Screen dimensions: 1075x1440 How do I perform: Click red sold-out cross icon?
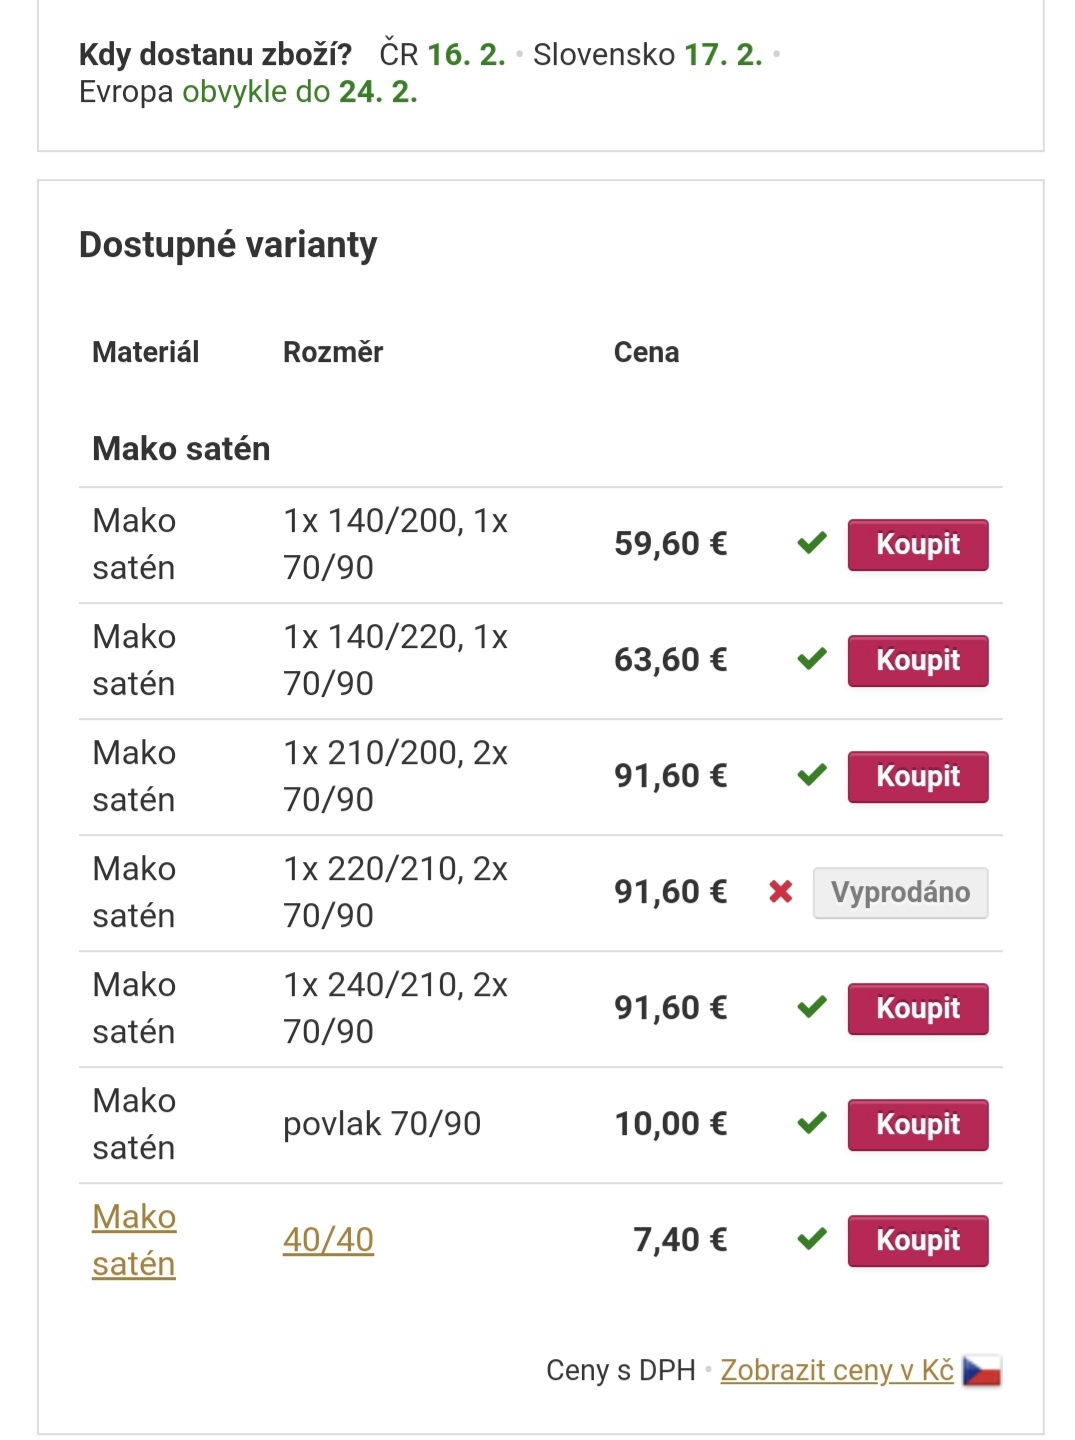781,891
